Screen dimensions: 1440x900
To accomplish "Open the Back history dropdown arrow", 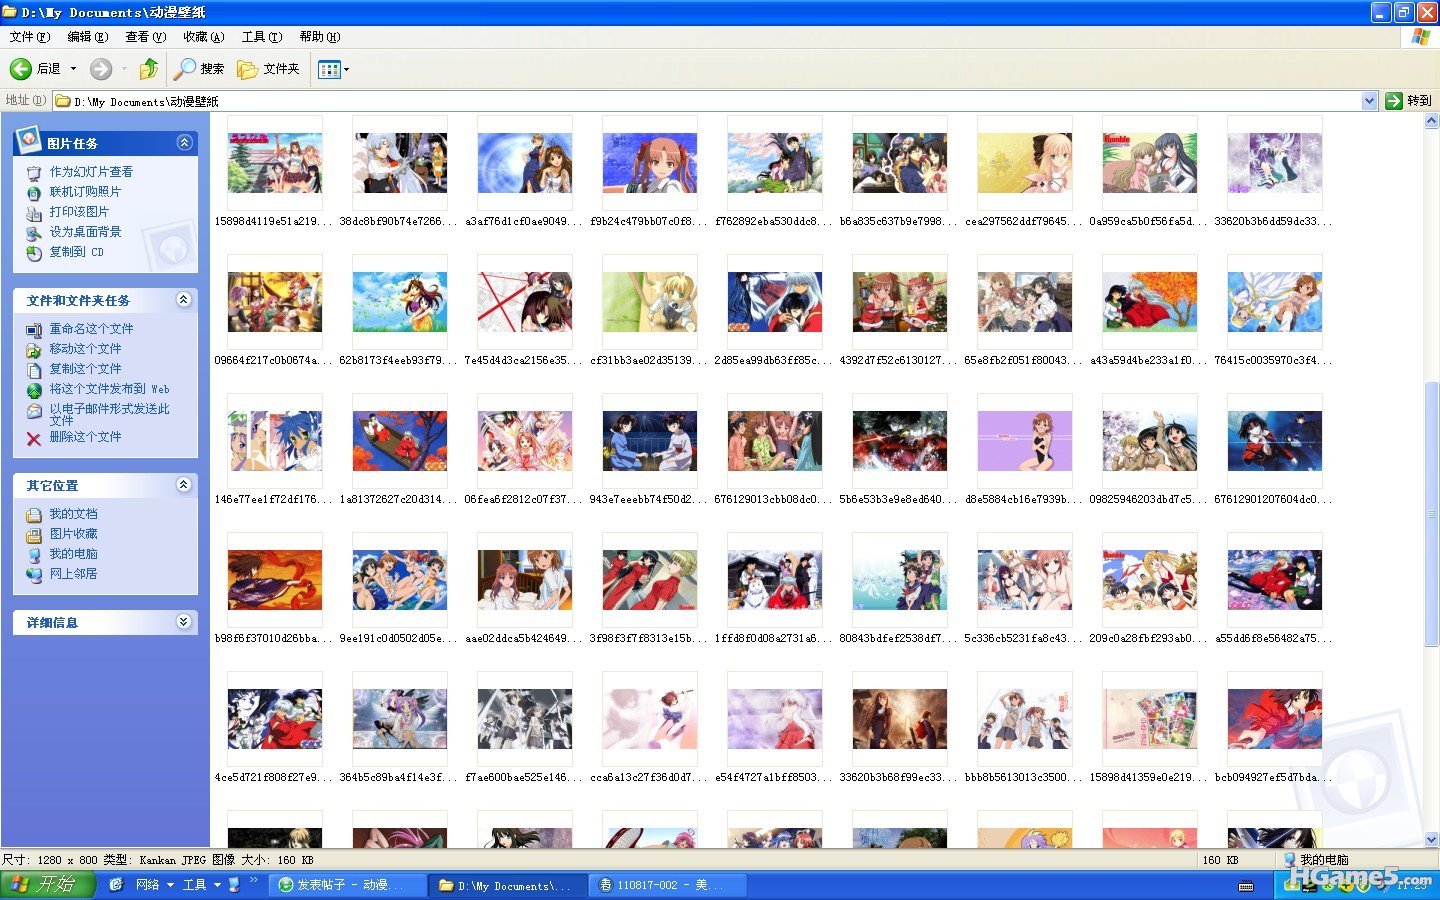I will pyautogui.click(x=73, y=69).
